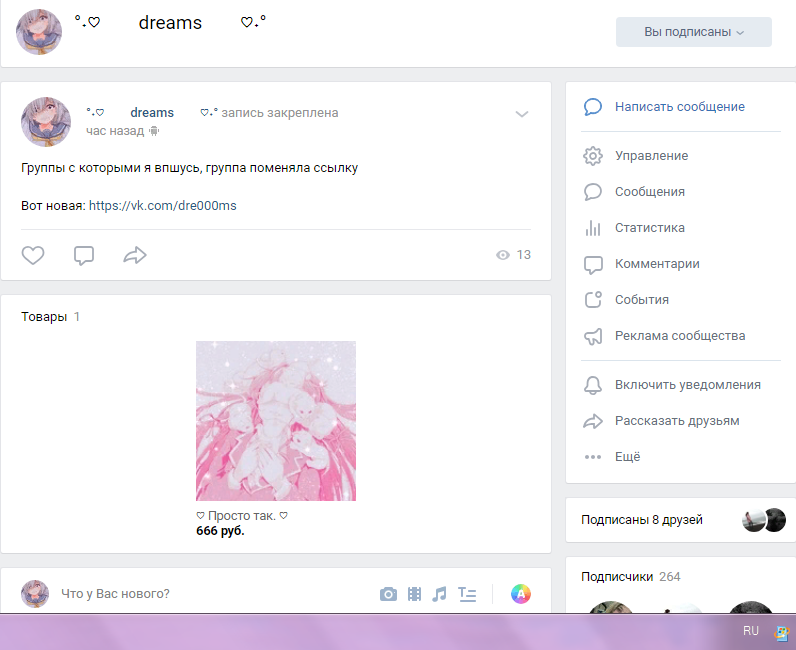Click the share arrow icon beside Рассказать друзьям

point(592,421)
